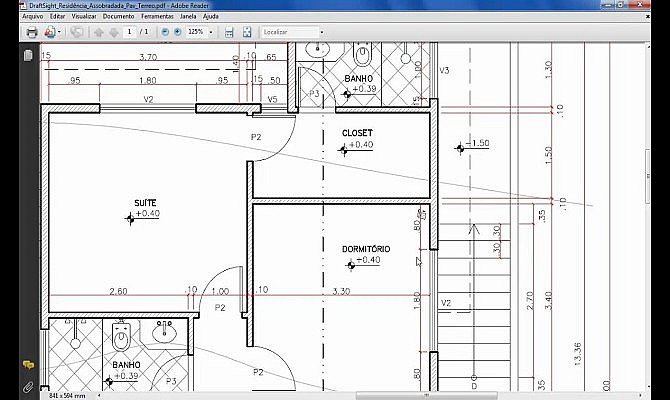Click the page size 841 x 594 mm label

click(67, 396)
